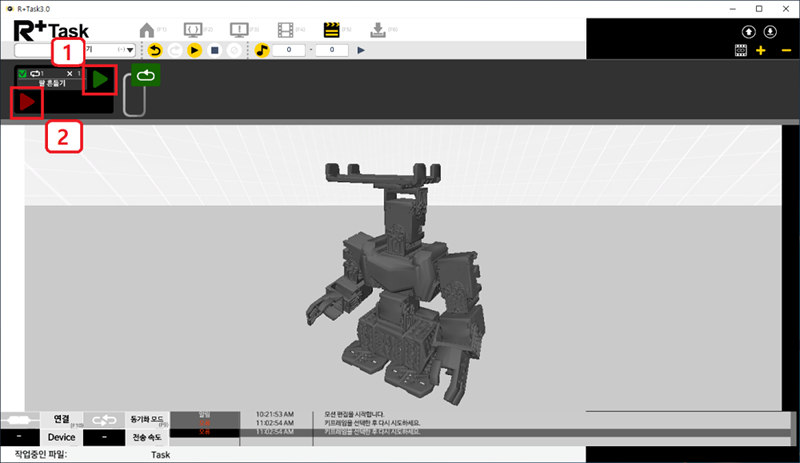Click the green loop button after motion unit
Screen dimensions: 800x463
coord(146,74)
